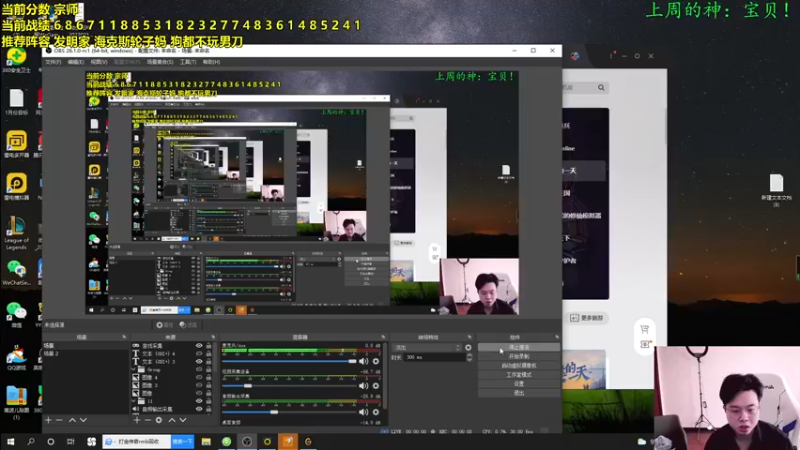Toggle lock on game capture source
This screenshot has height=450, width=800.
coord(208,345)
